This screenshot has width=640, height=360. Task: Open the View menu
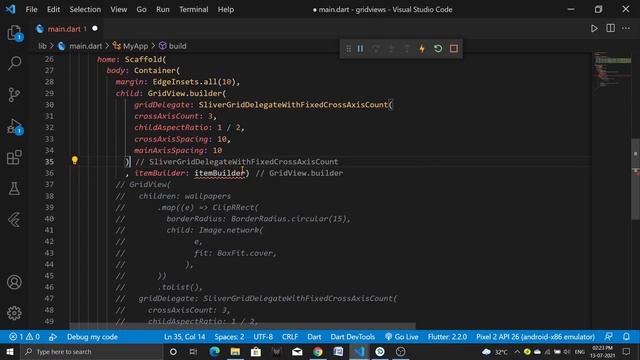pos(118,9)
